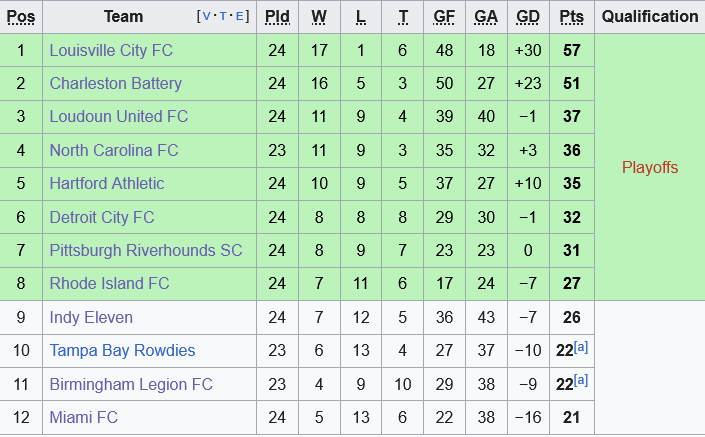Click the Tampa Bay Rowdies link
705x437 pixels.
coord(122,350)
